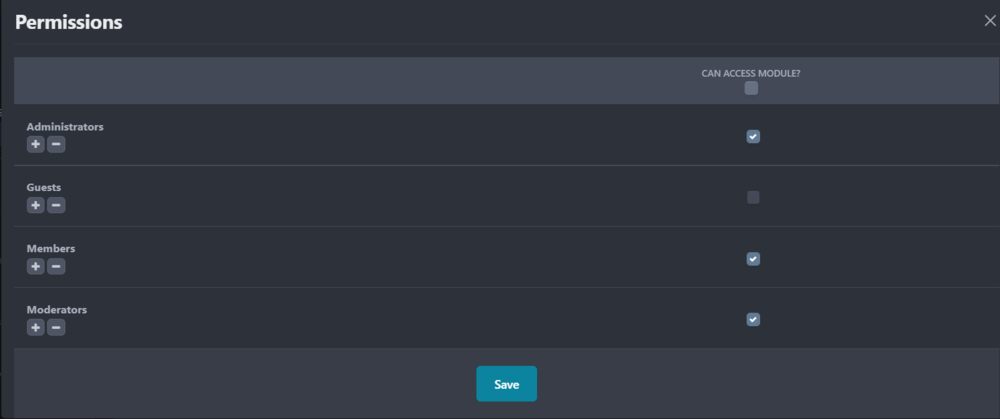This screenshot has height=419, width=1000.
Task: Uncheck module access for Administrators
Action: click(753, 137)
